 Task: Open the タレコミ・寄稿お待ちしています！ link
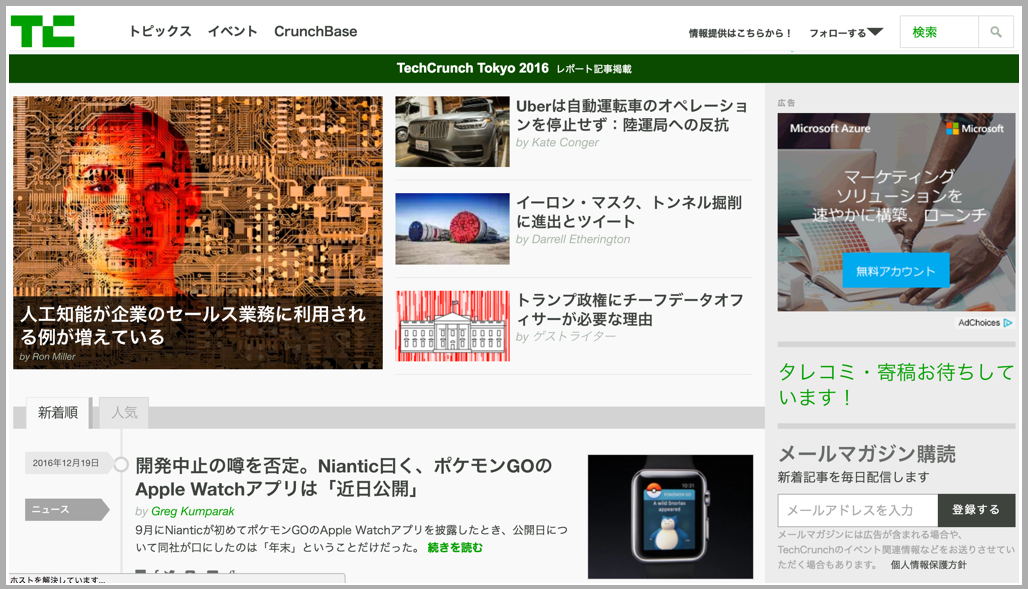(x=896, y=384)
